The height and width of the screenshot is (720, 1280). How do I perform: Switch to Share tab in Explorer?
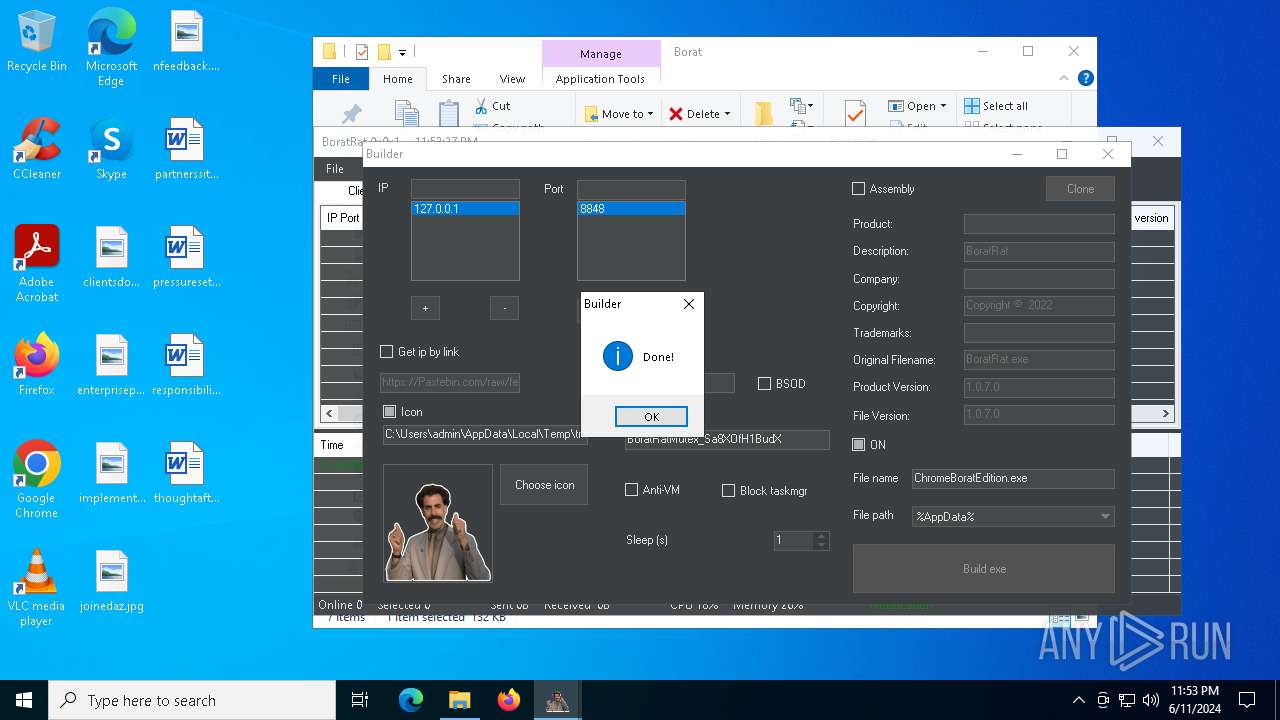[456, 79]
